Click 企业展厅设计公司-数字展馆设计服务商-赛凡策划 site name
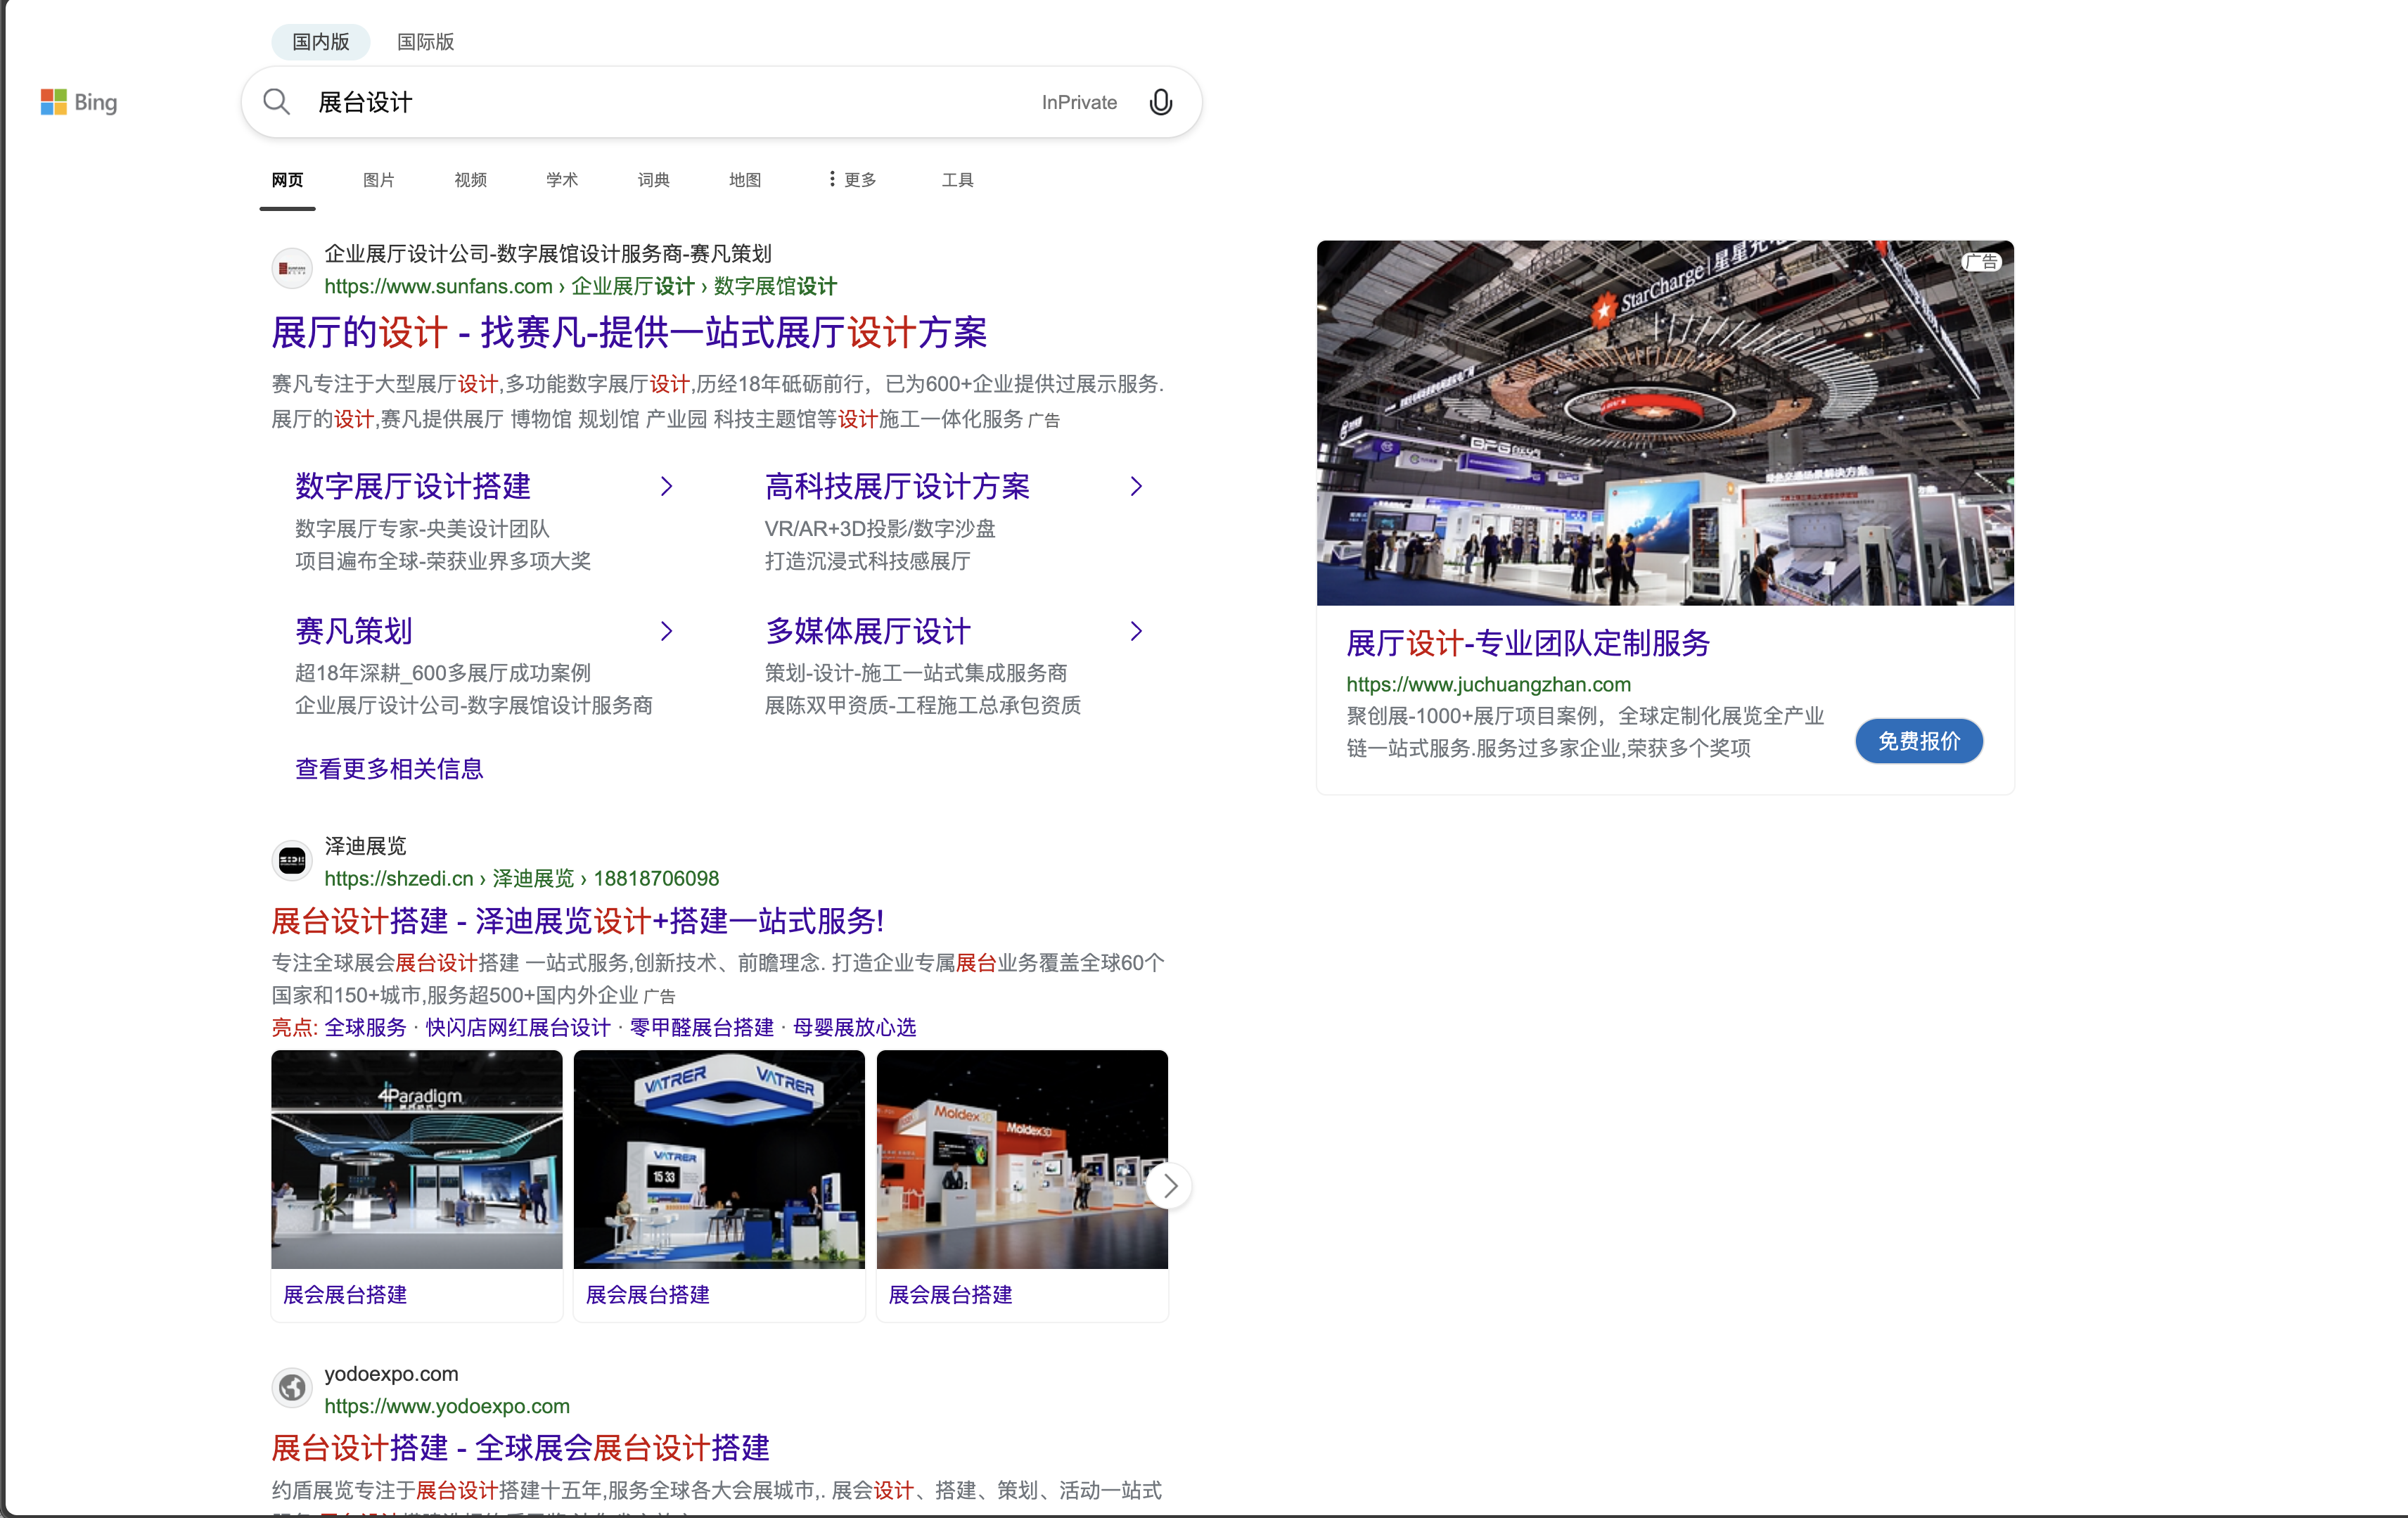This screenshot has height=1518, width=2408. click(x=548, y=254)
